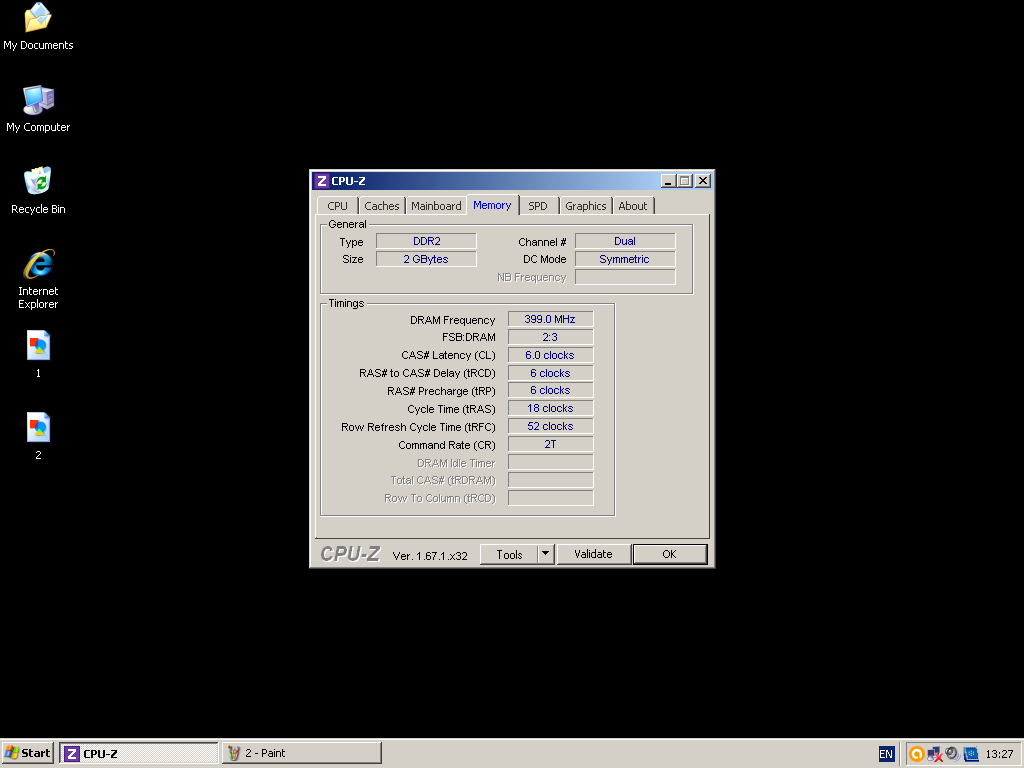Click the version text Ver. 1.67.1.x32
1024x768 pixels.
coord(430,556)
